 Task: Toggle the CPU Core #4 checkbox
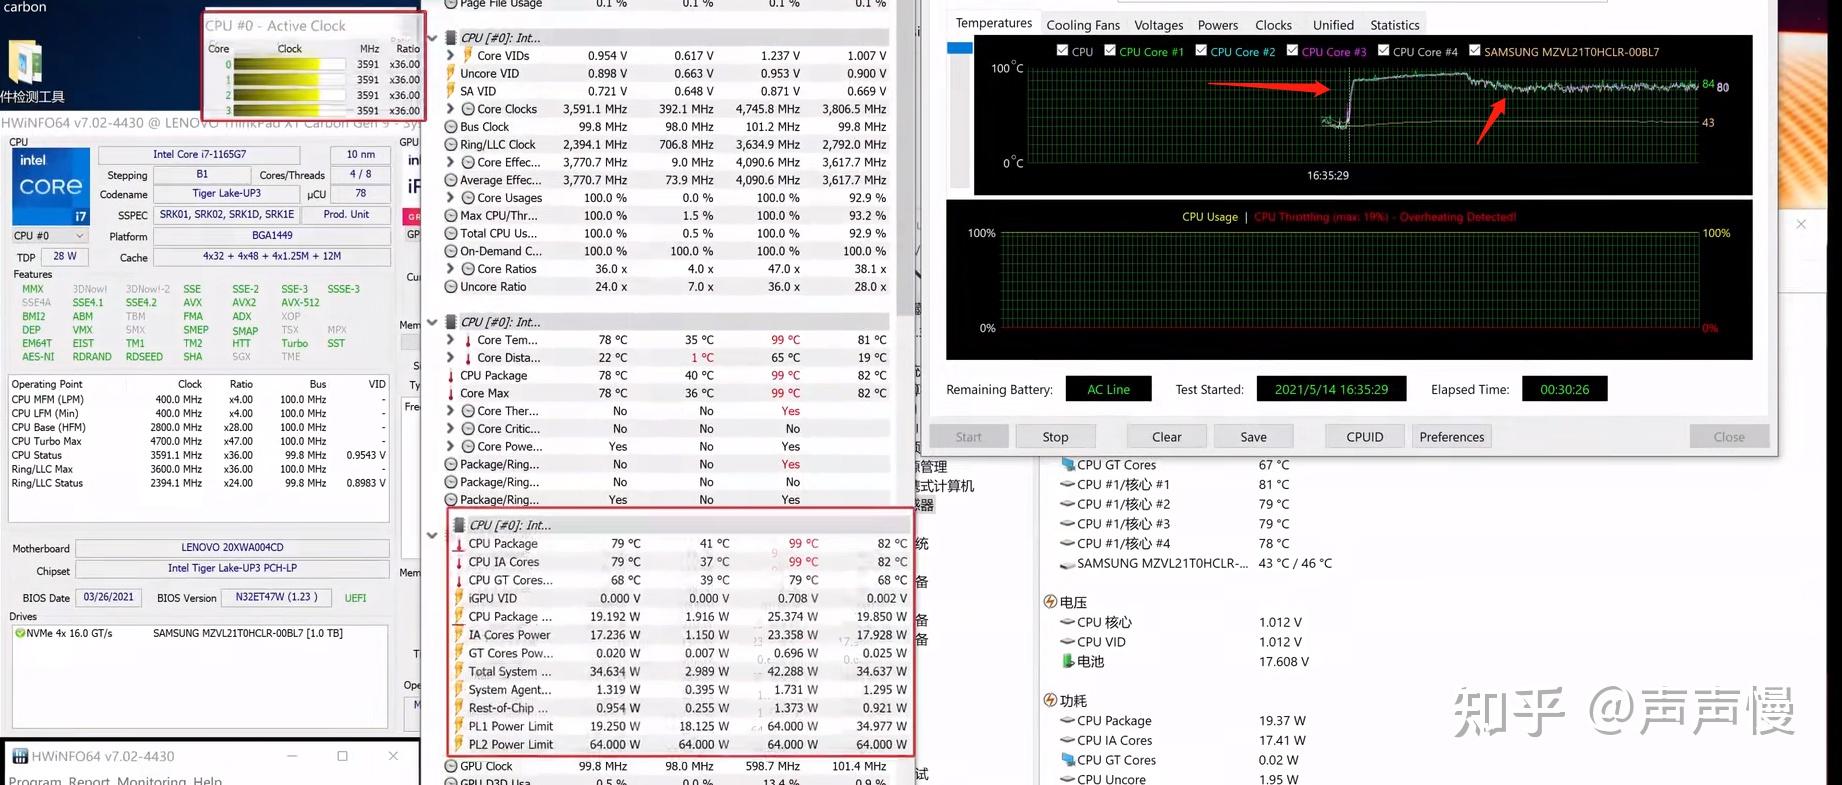click(1384, 50)
